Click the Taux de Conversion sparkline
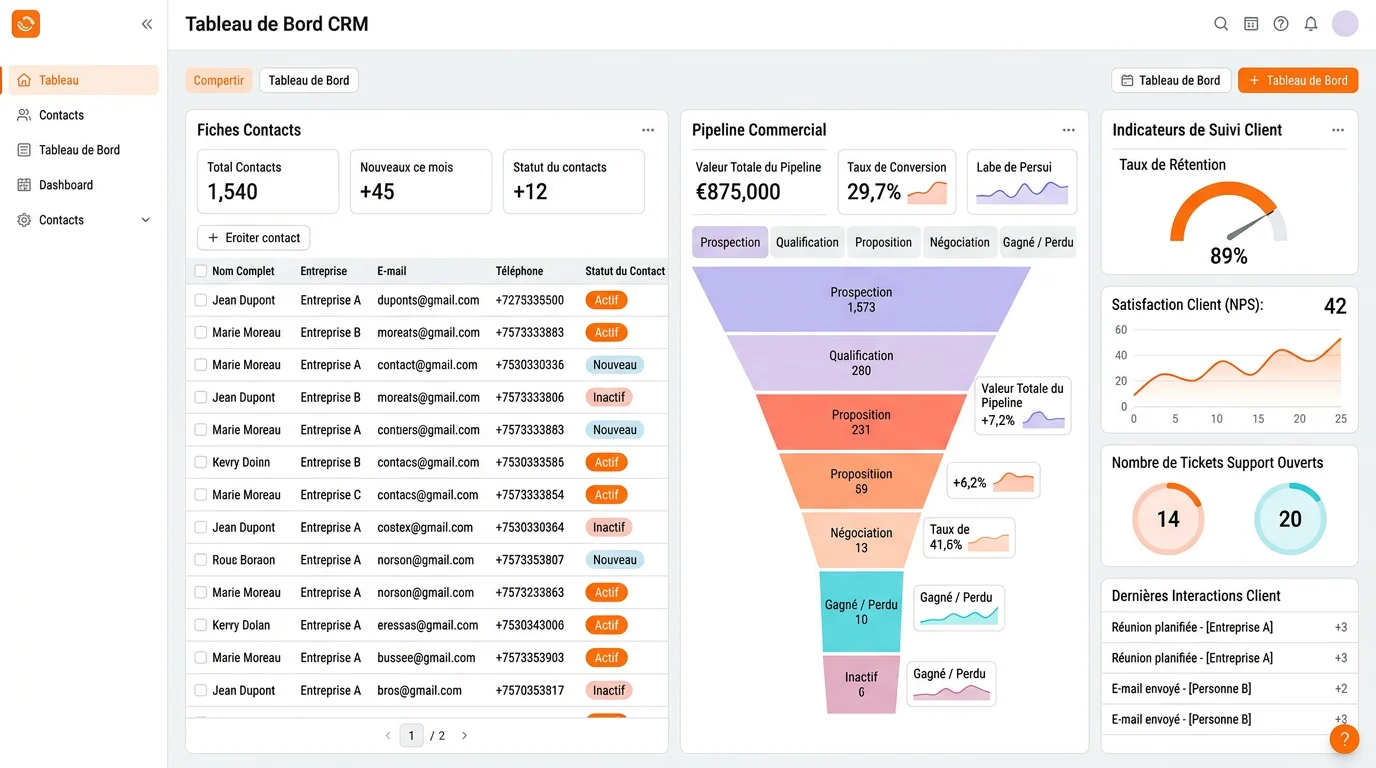 tap(927, 192)
